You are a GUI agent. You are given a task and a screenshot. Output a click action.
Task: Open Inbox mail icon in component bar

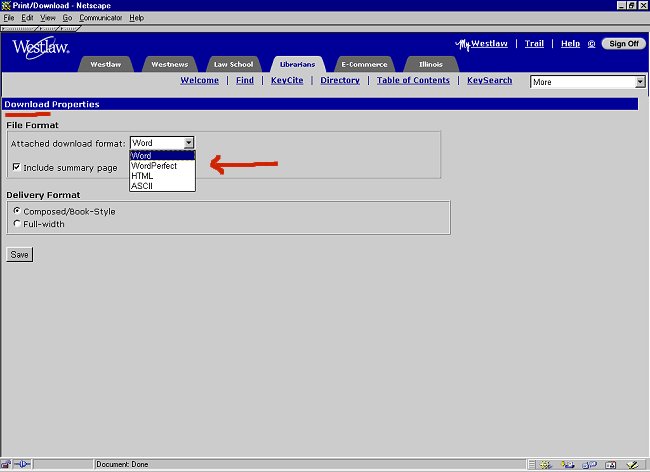(x=568, y=465)
